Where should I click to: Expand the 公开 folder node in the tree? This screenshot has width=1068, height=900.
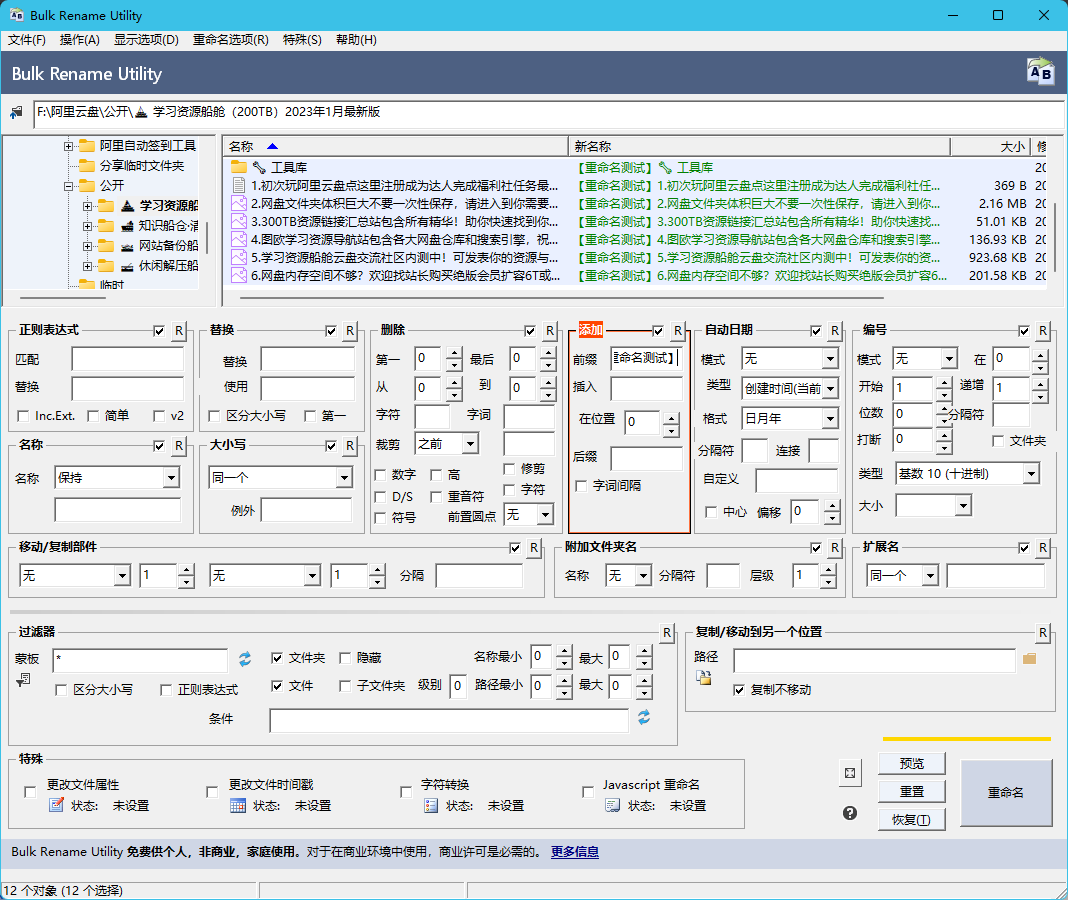click(70, 186)
